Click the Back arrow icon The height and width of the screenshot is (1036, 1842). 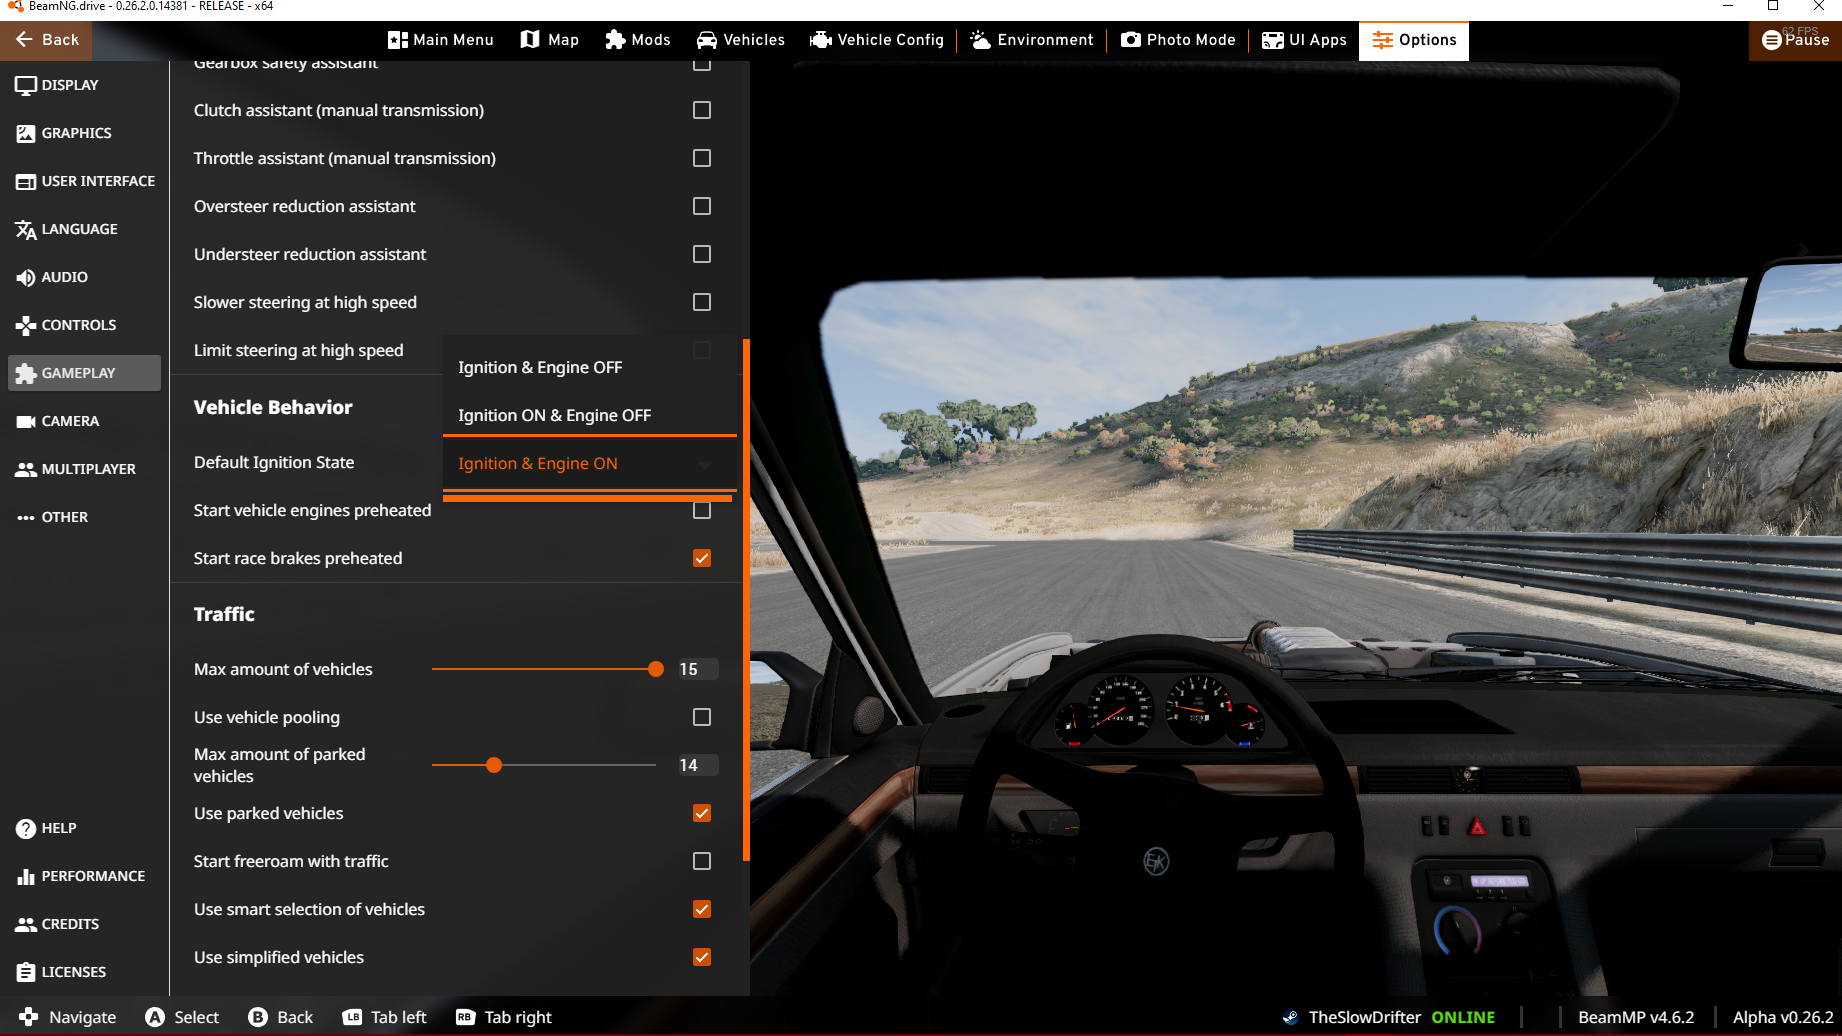coord(24,40)
